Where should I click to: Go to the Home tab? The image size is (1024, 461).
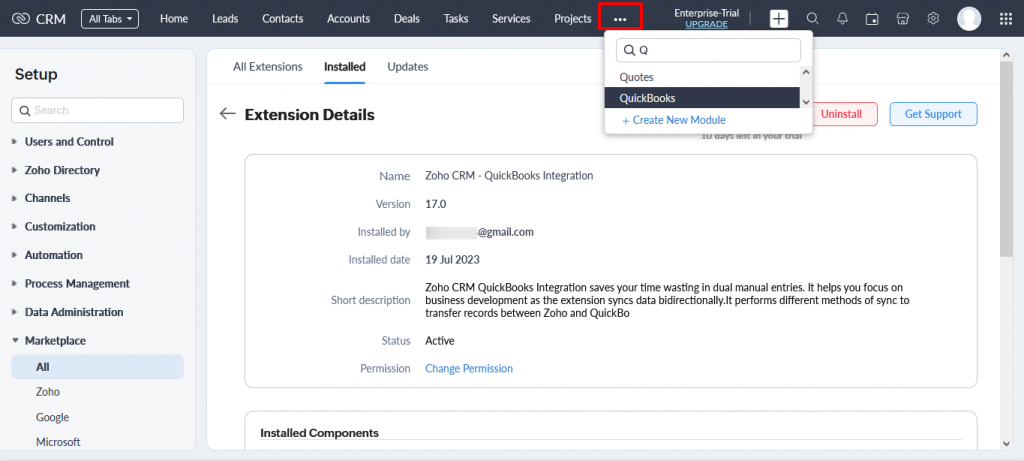click(x=174, y=19)
